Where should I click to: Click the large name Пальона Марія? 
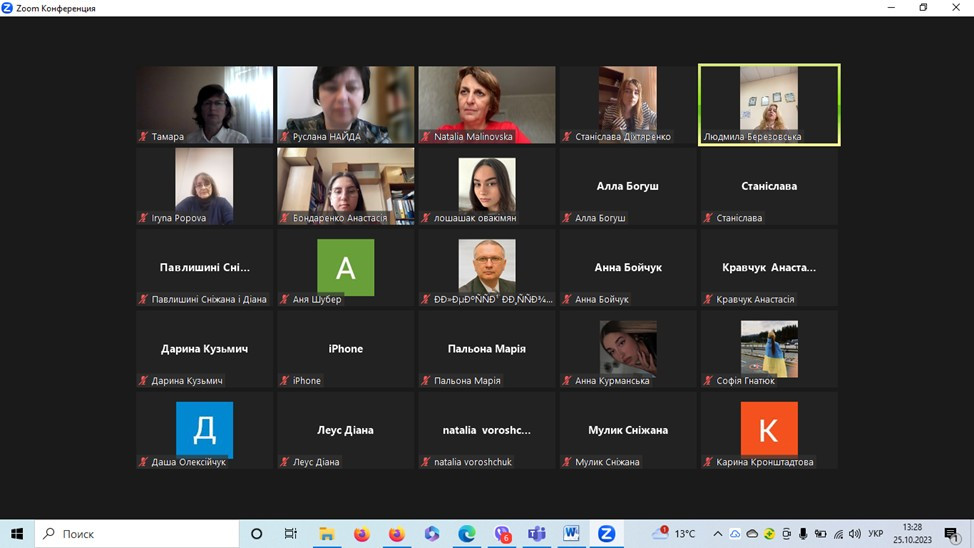[487, 349]
